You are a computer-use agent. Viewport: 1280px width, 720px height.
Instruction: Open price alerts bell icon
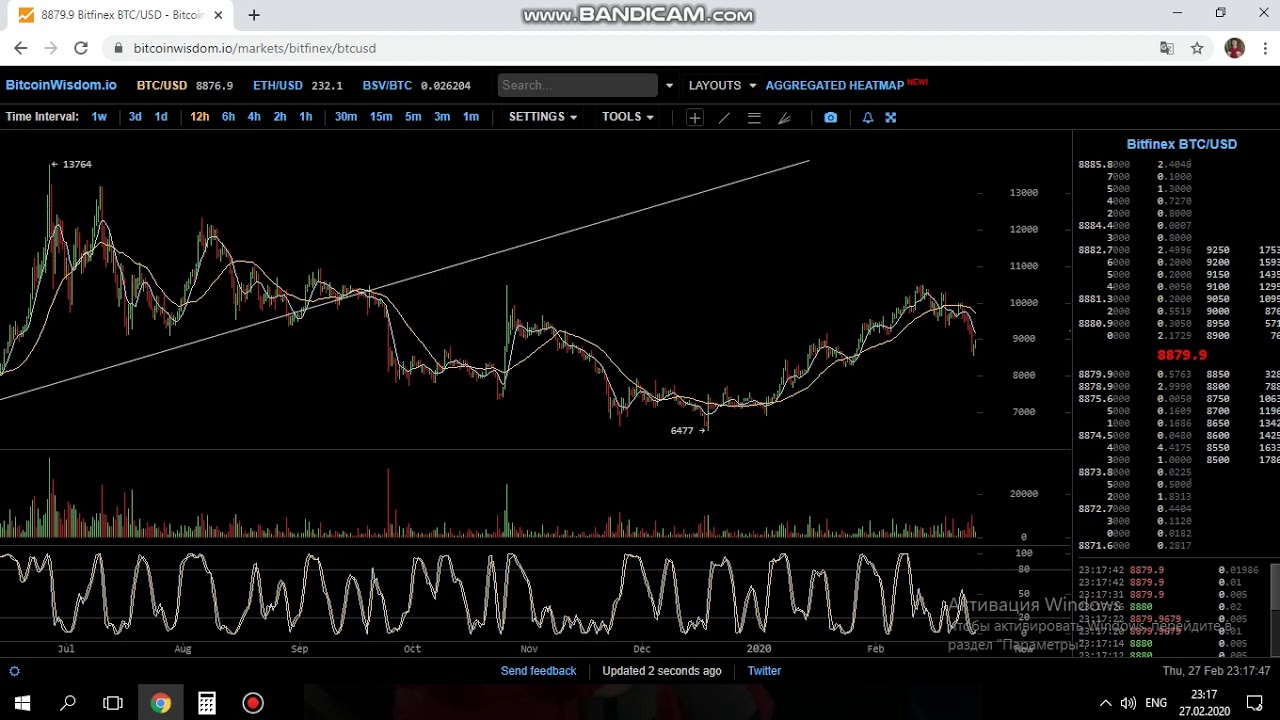pos(867,117)
